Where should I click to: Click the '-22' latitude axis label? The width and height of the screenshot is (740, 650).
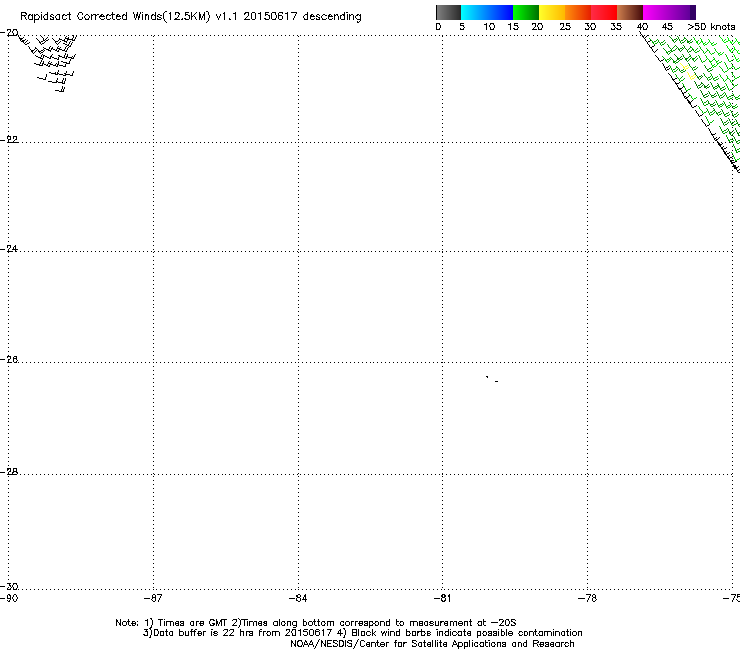click(9, 140)
